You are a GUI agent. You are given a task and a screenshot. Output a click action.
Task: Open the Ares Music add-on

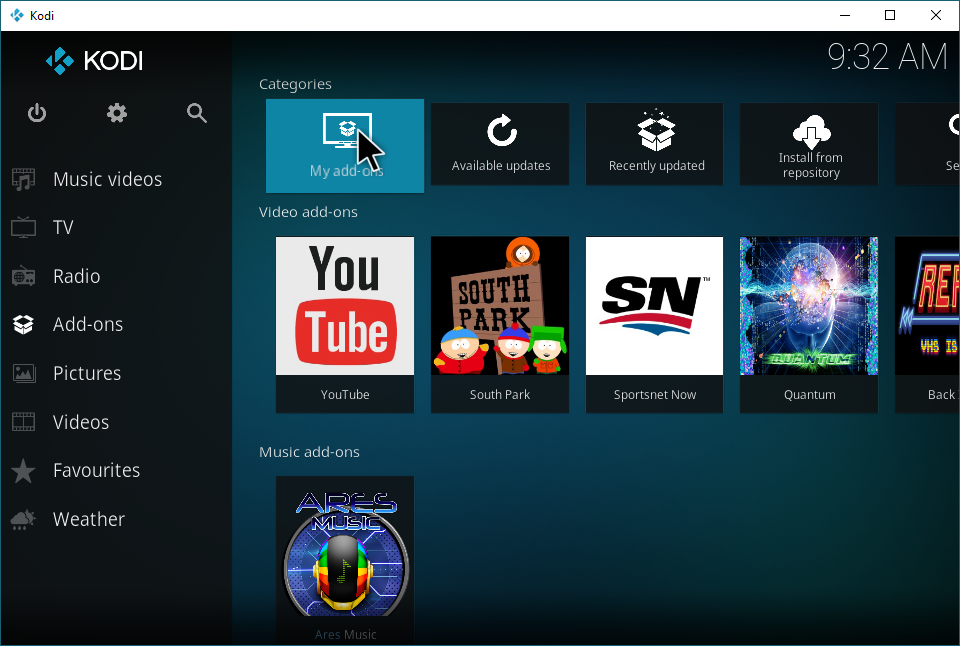tap(345, 558)
